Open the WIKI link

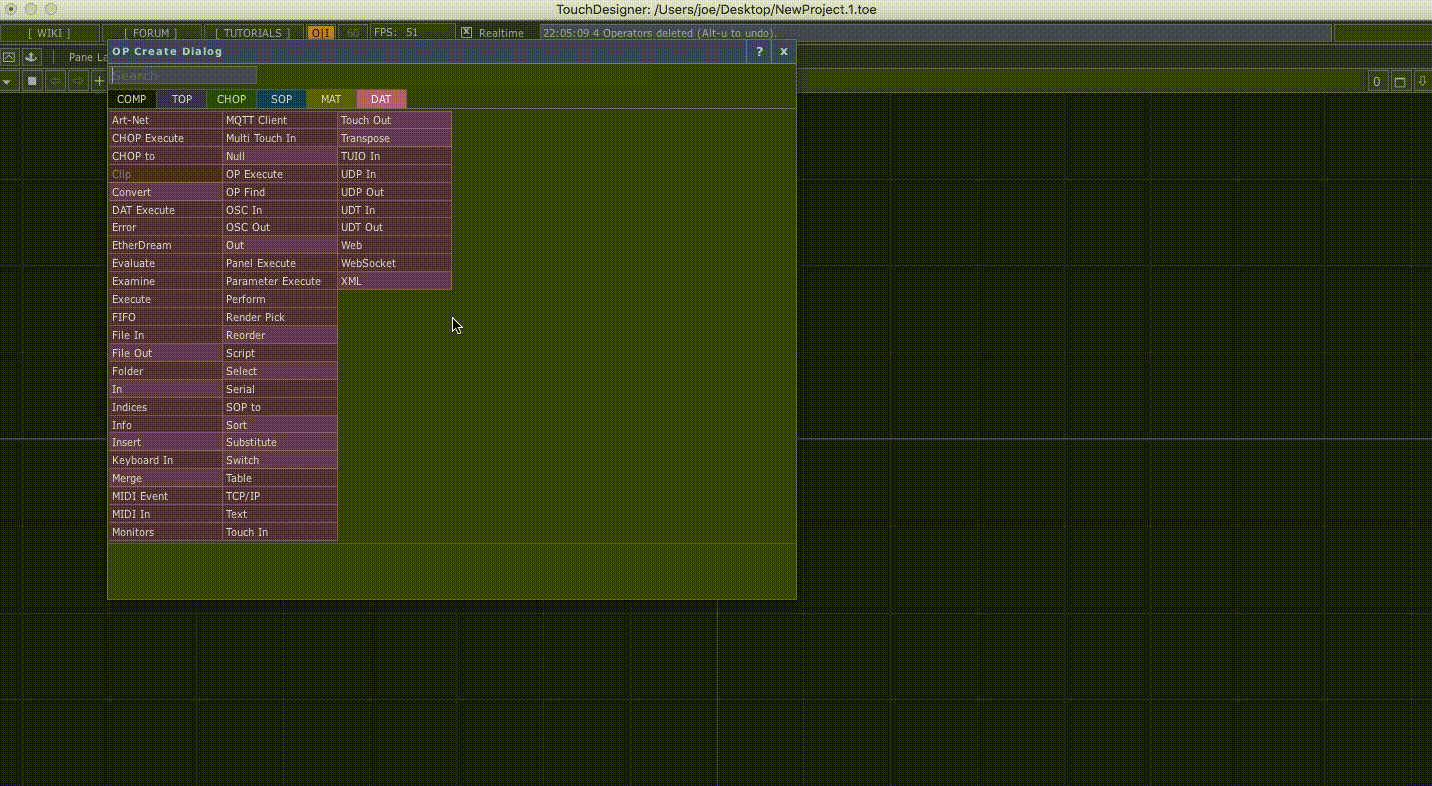(x=49, y=33)
